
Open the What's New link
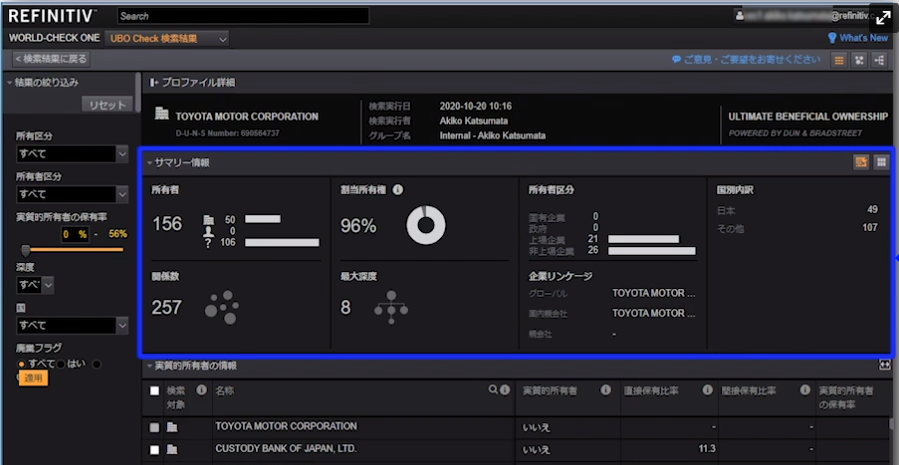click(x=863, y=38)
